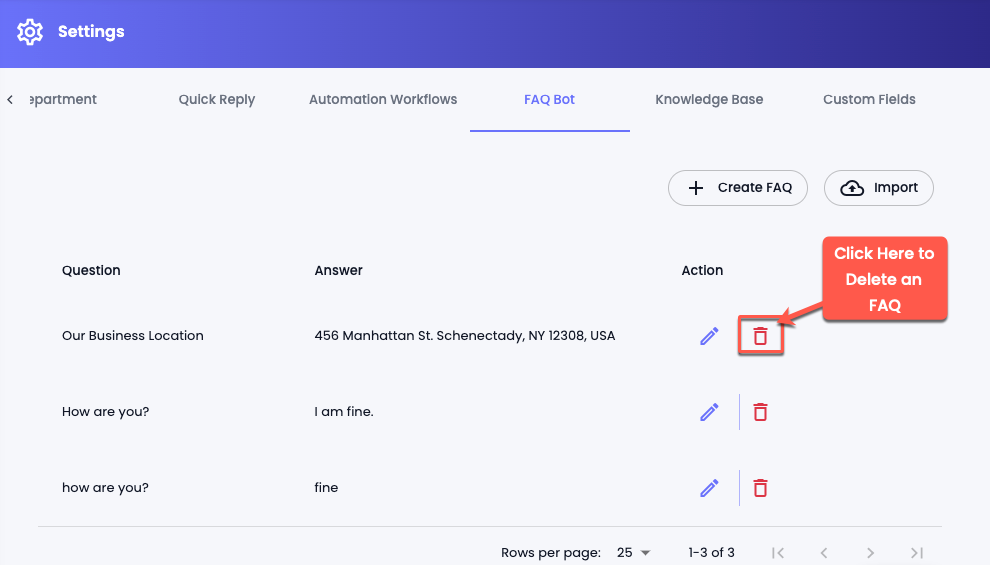Edit the 'How are you?' FAQ

click(x=709, y=412)
